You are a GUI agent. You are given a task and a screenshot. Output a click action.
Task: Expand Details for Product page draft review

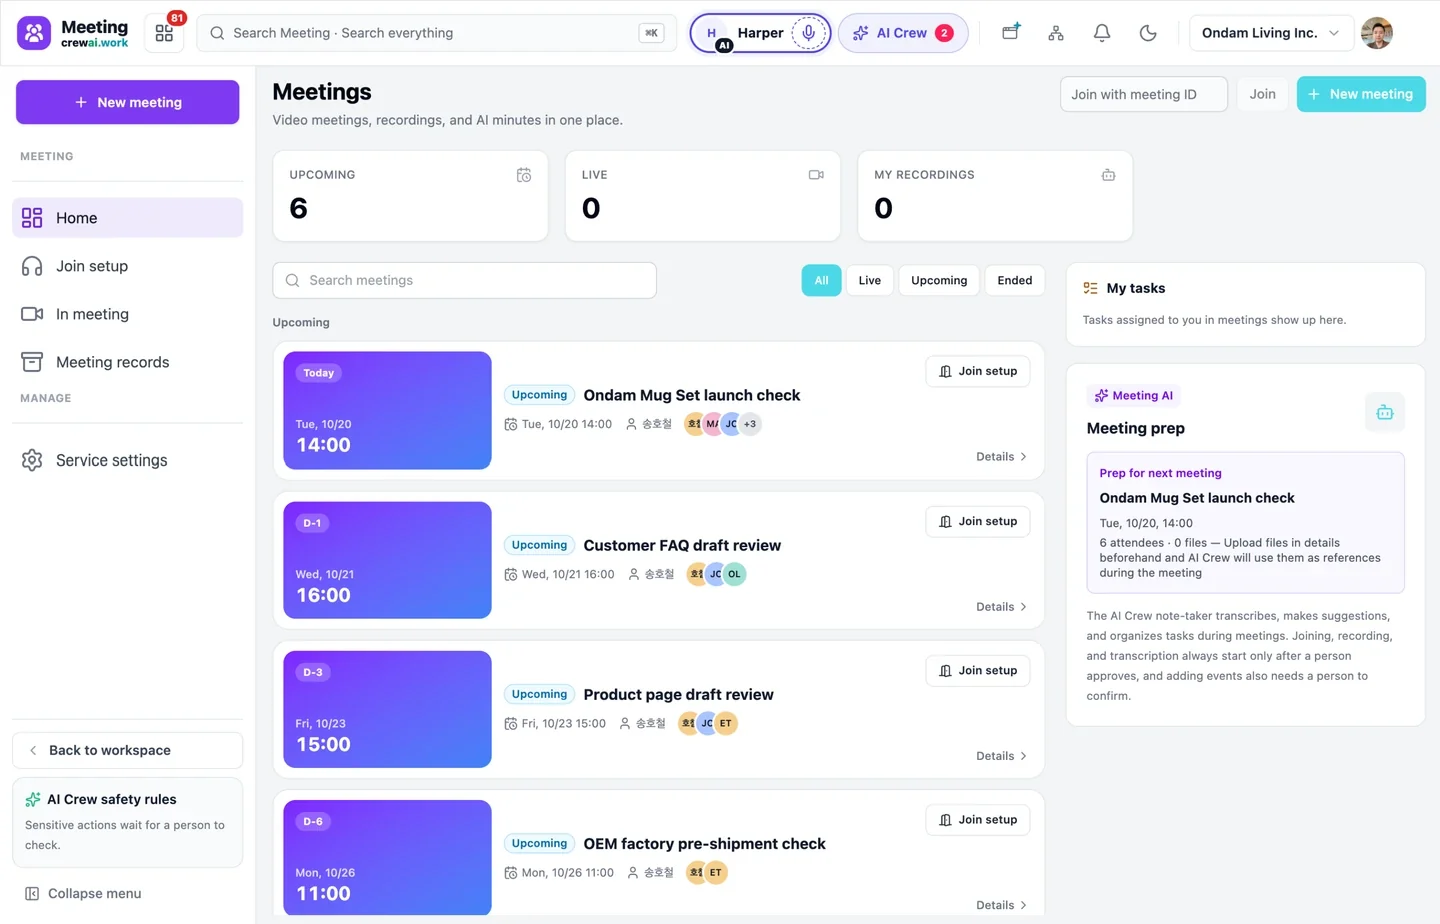point(1002,756)
